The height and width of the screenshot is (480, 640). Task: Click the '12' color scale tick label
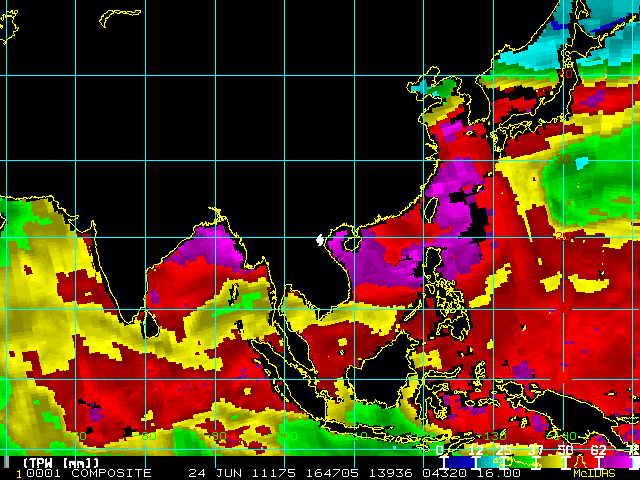coord(476,450)
